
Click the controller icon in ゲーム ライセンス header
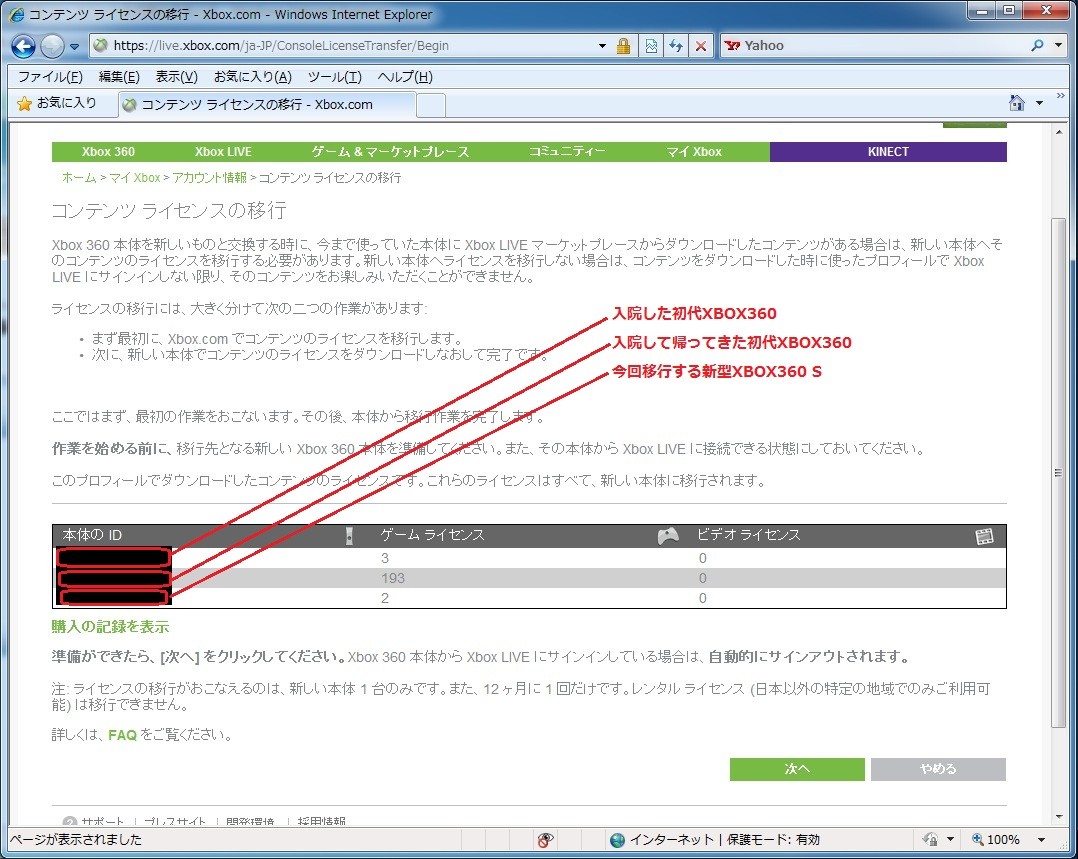pos(668,536)
